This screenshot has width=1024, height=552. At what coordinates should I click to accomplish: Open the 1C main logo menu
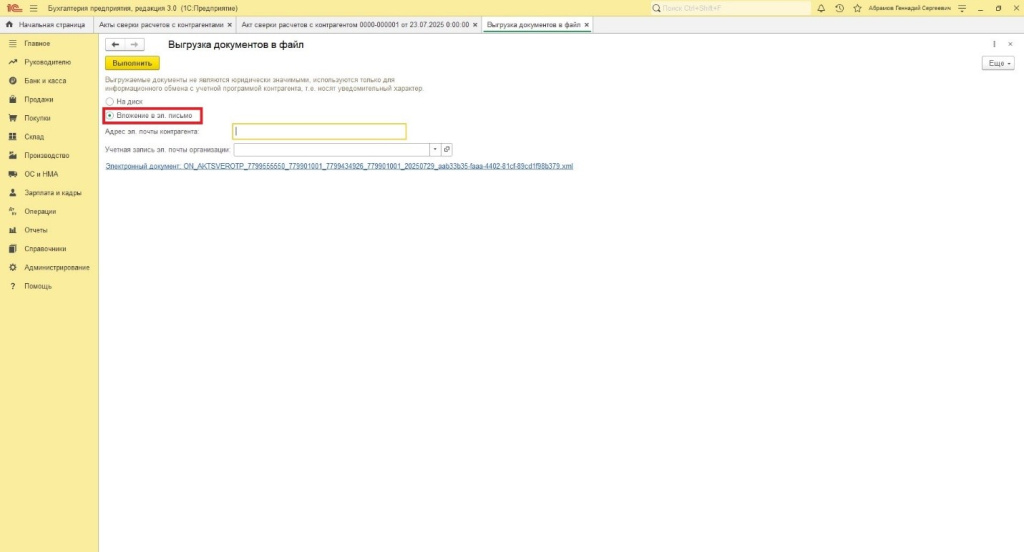(14, 8)
